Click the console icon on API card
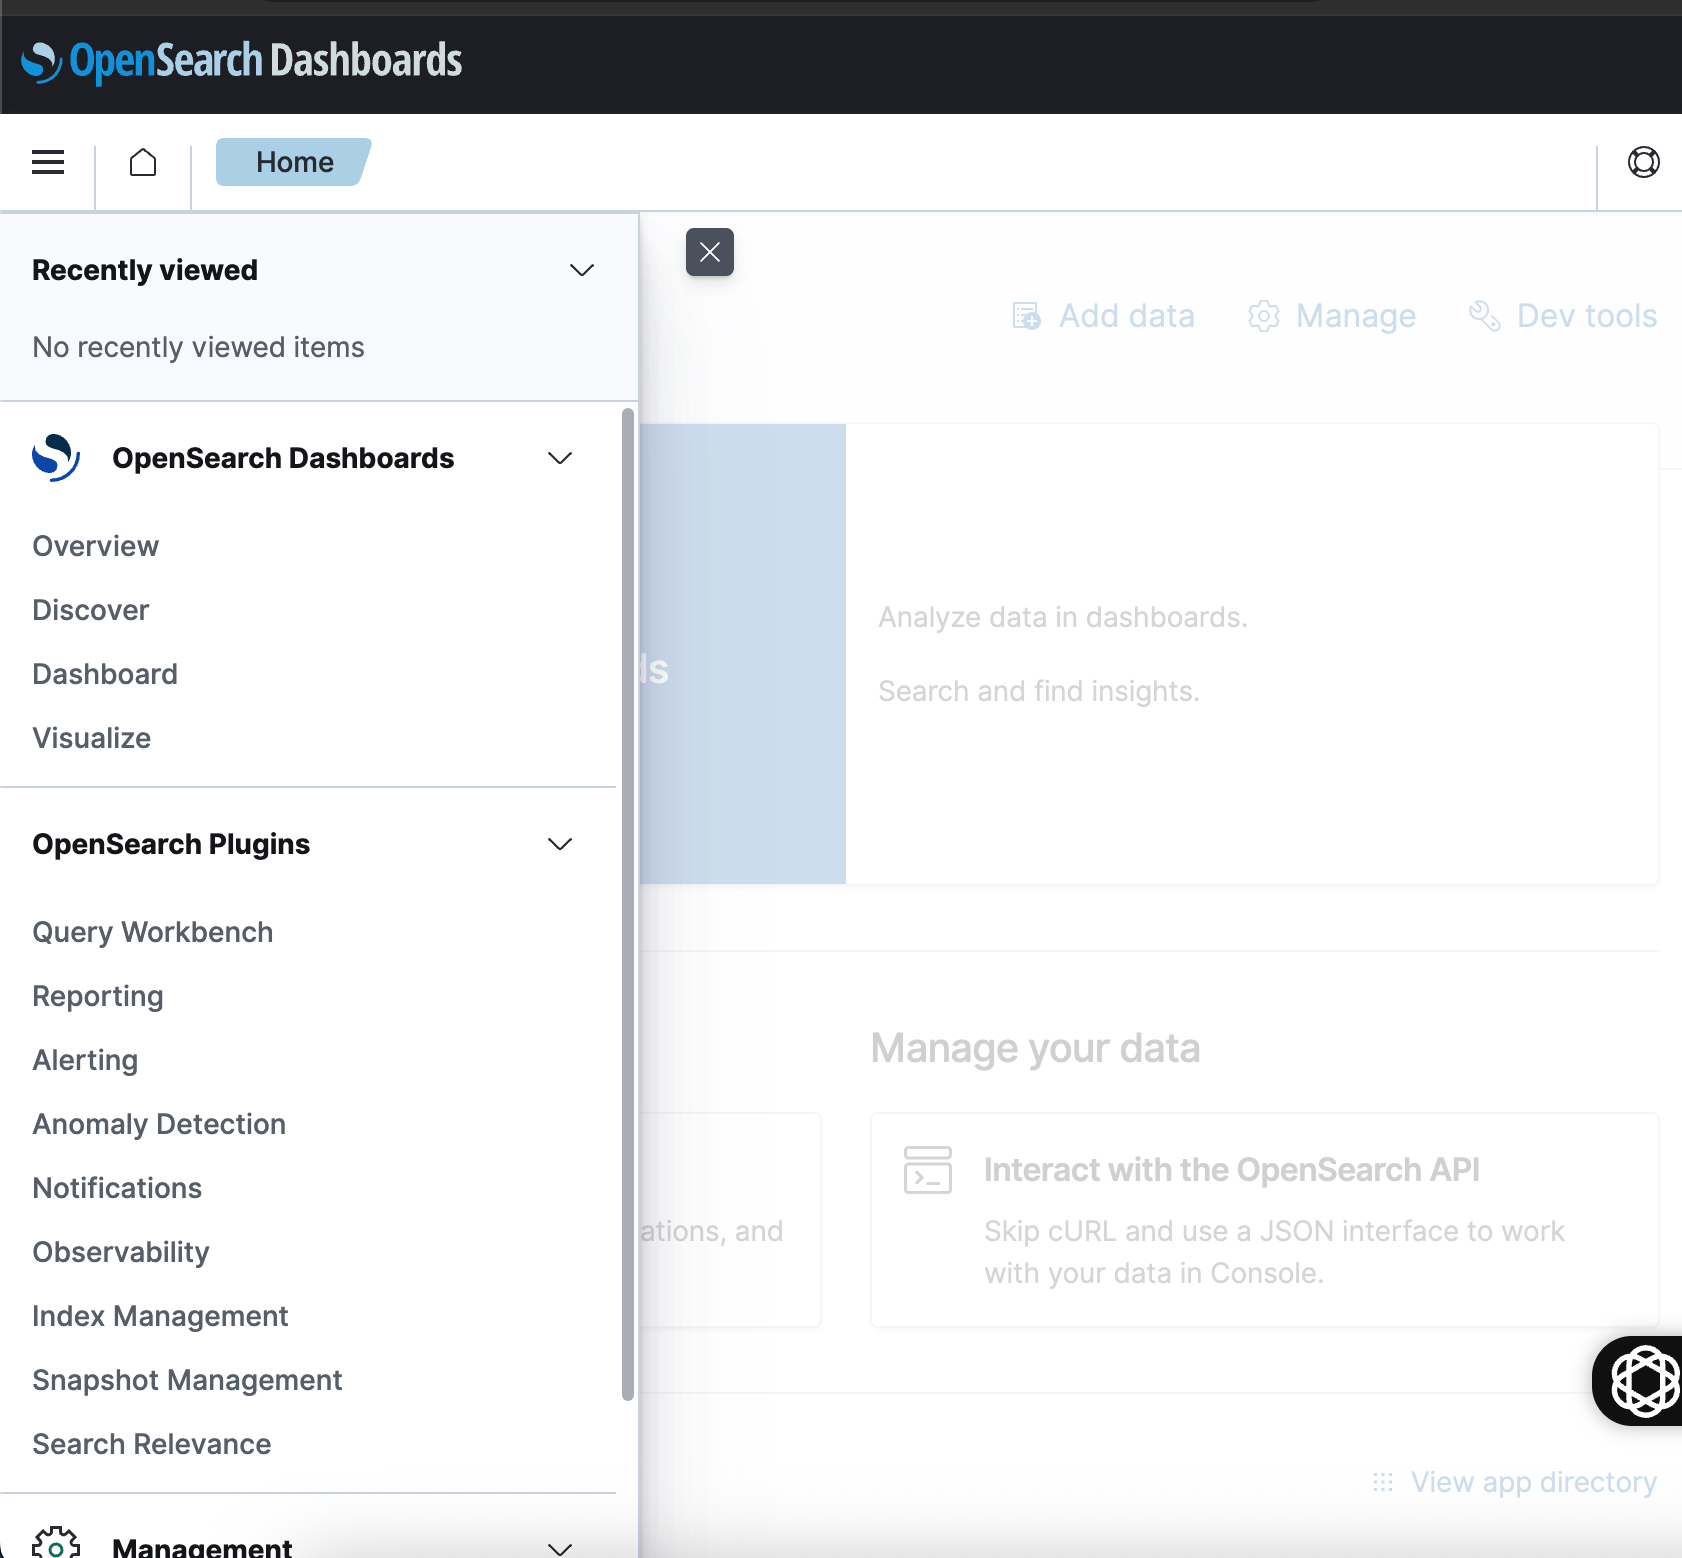This screenshot has height=1558, width=1682. [928, 1170]
